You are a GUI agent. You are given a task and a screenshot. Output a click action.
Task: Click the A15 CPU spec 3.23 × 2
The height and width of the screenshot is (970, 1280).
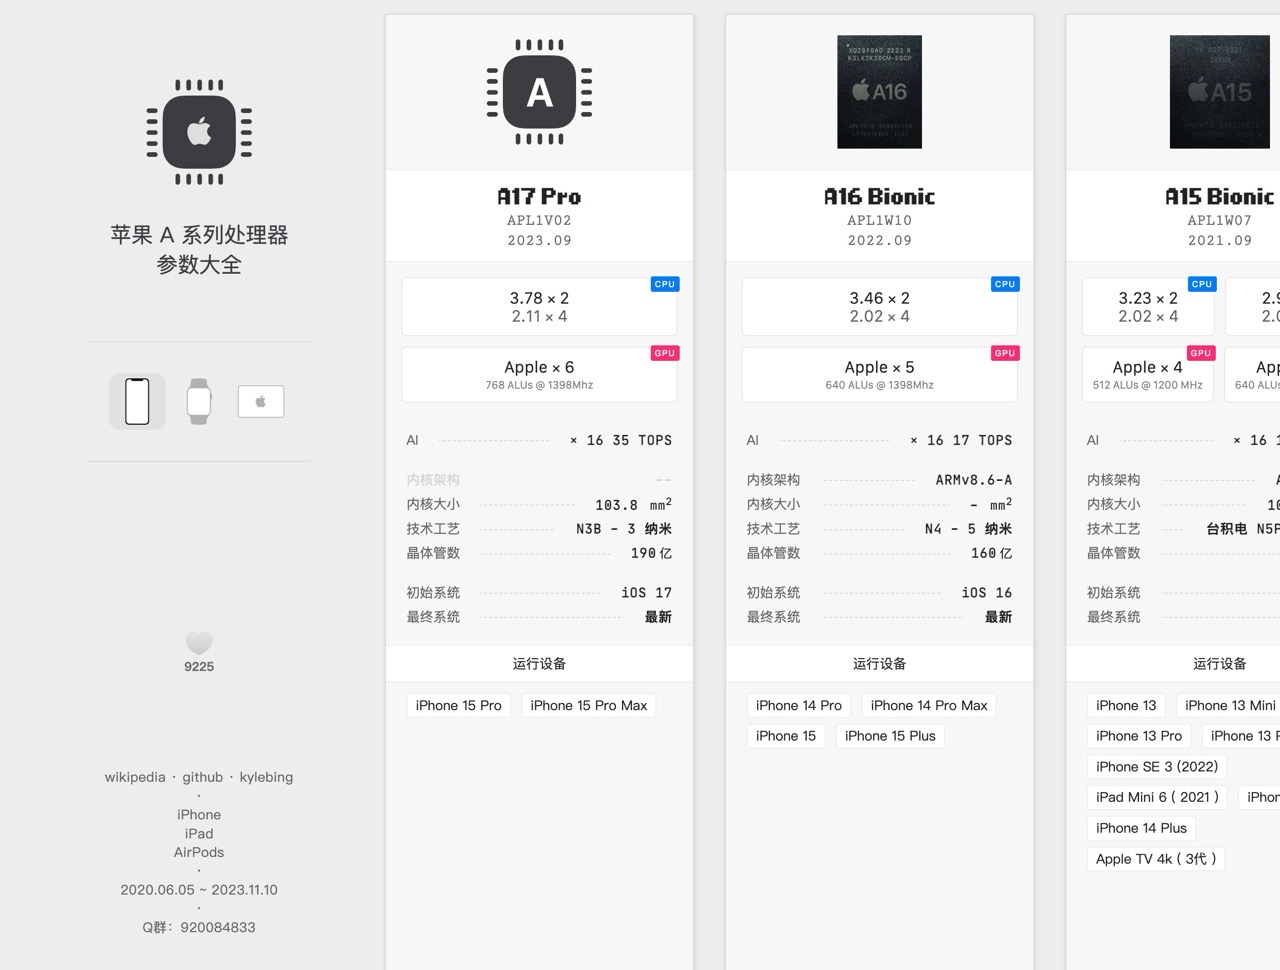(1148, 298)
